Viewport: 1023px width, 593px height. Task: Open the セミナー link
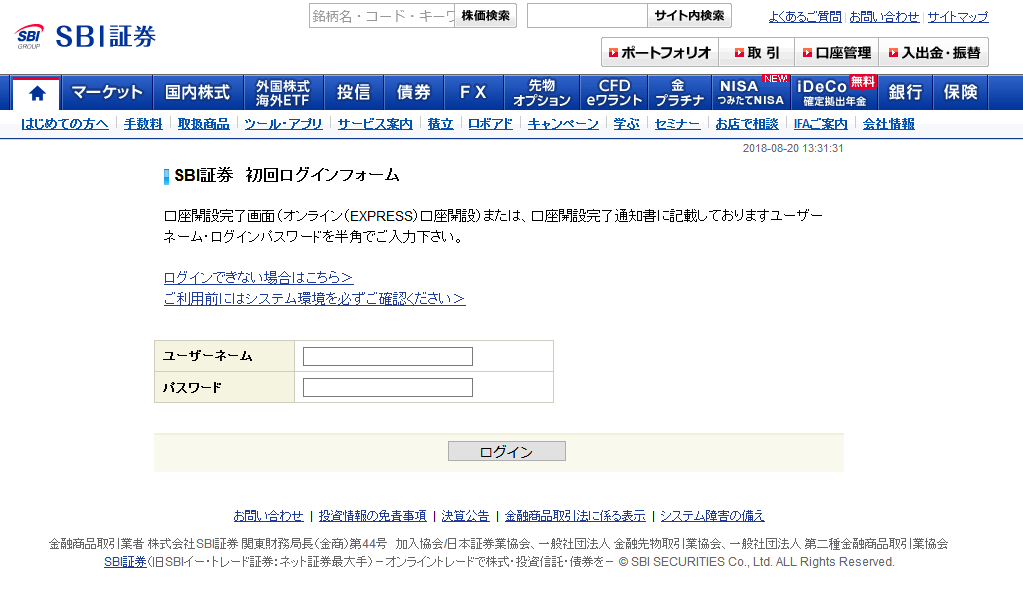click(677, 124)
